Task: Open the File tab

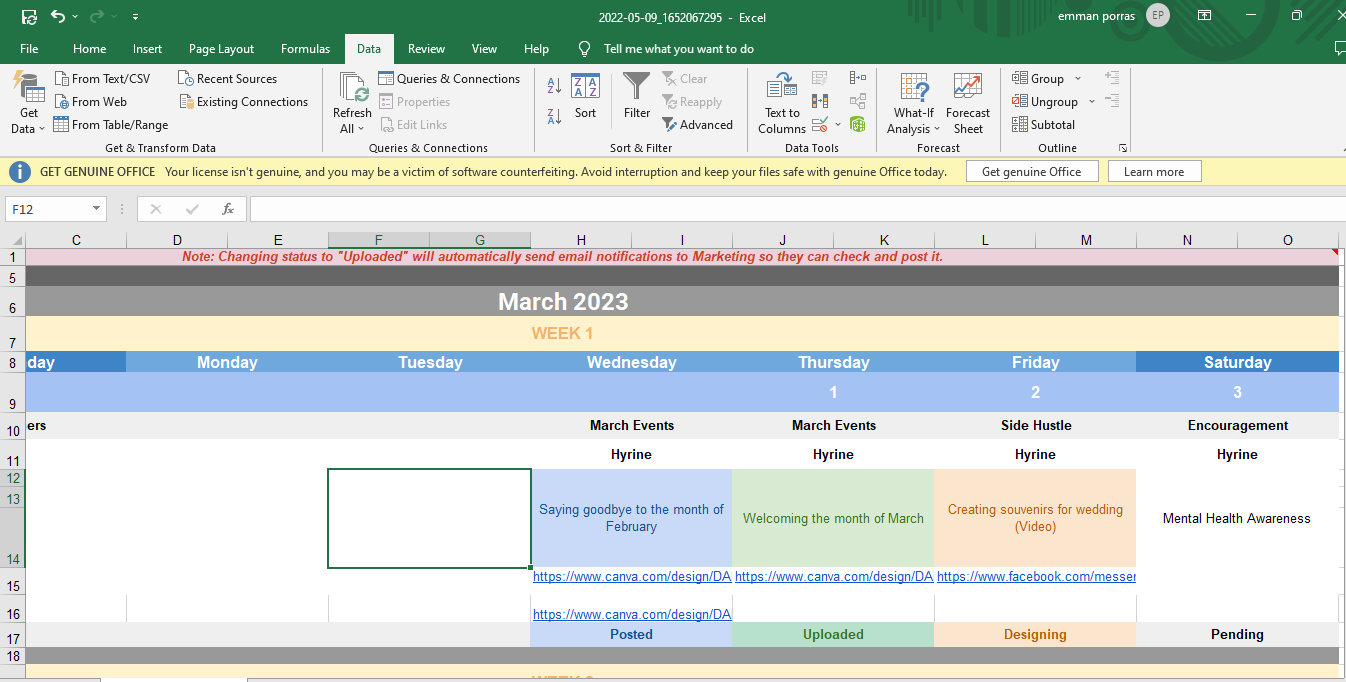Action: coord(29,48)
